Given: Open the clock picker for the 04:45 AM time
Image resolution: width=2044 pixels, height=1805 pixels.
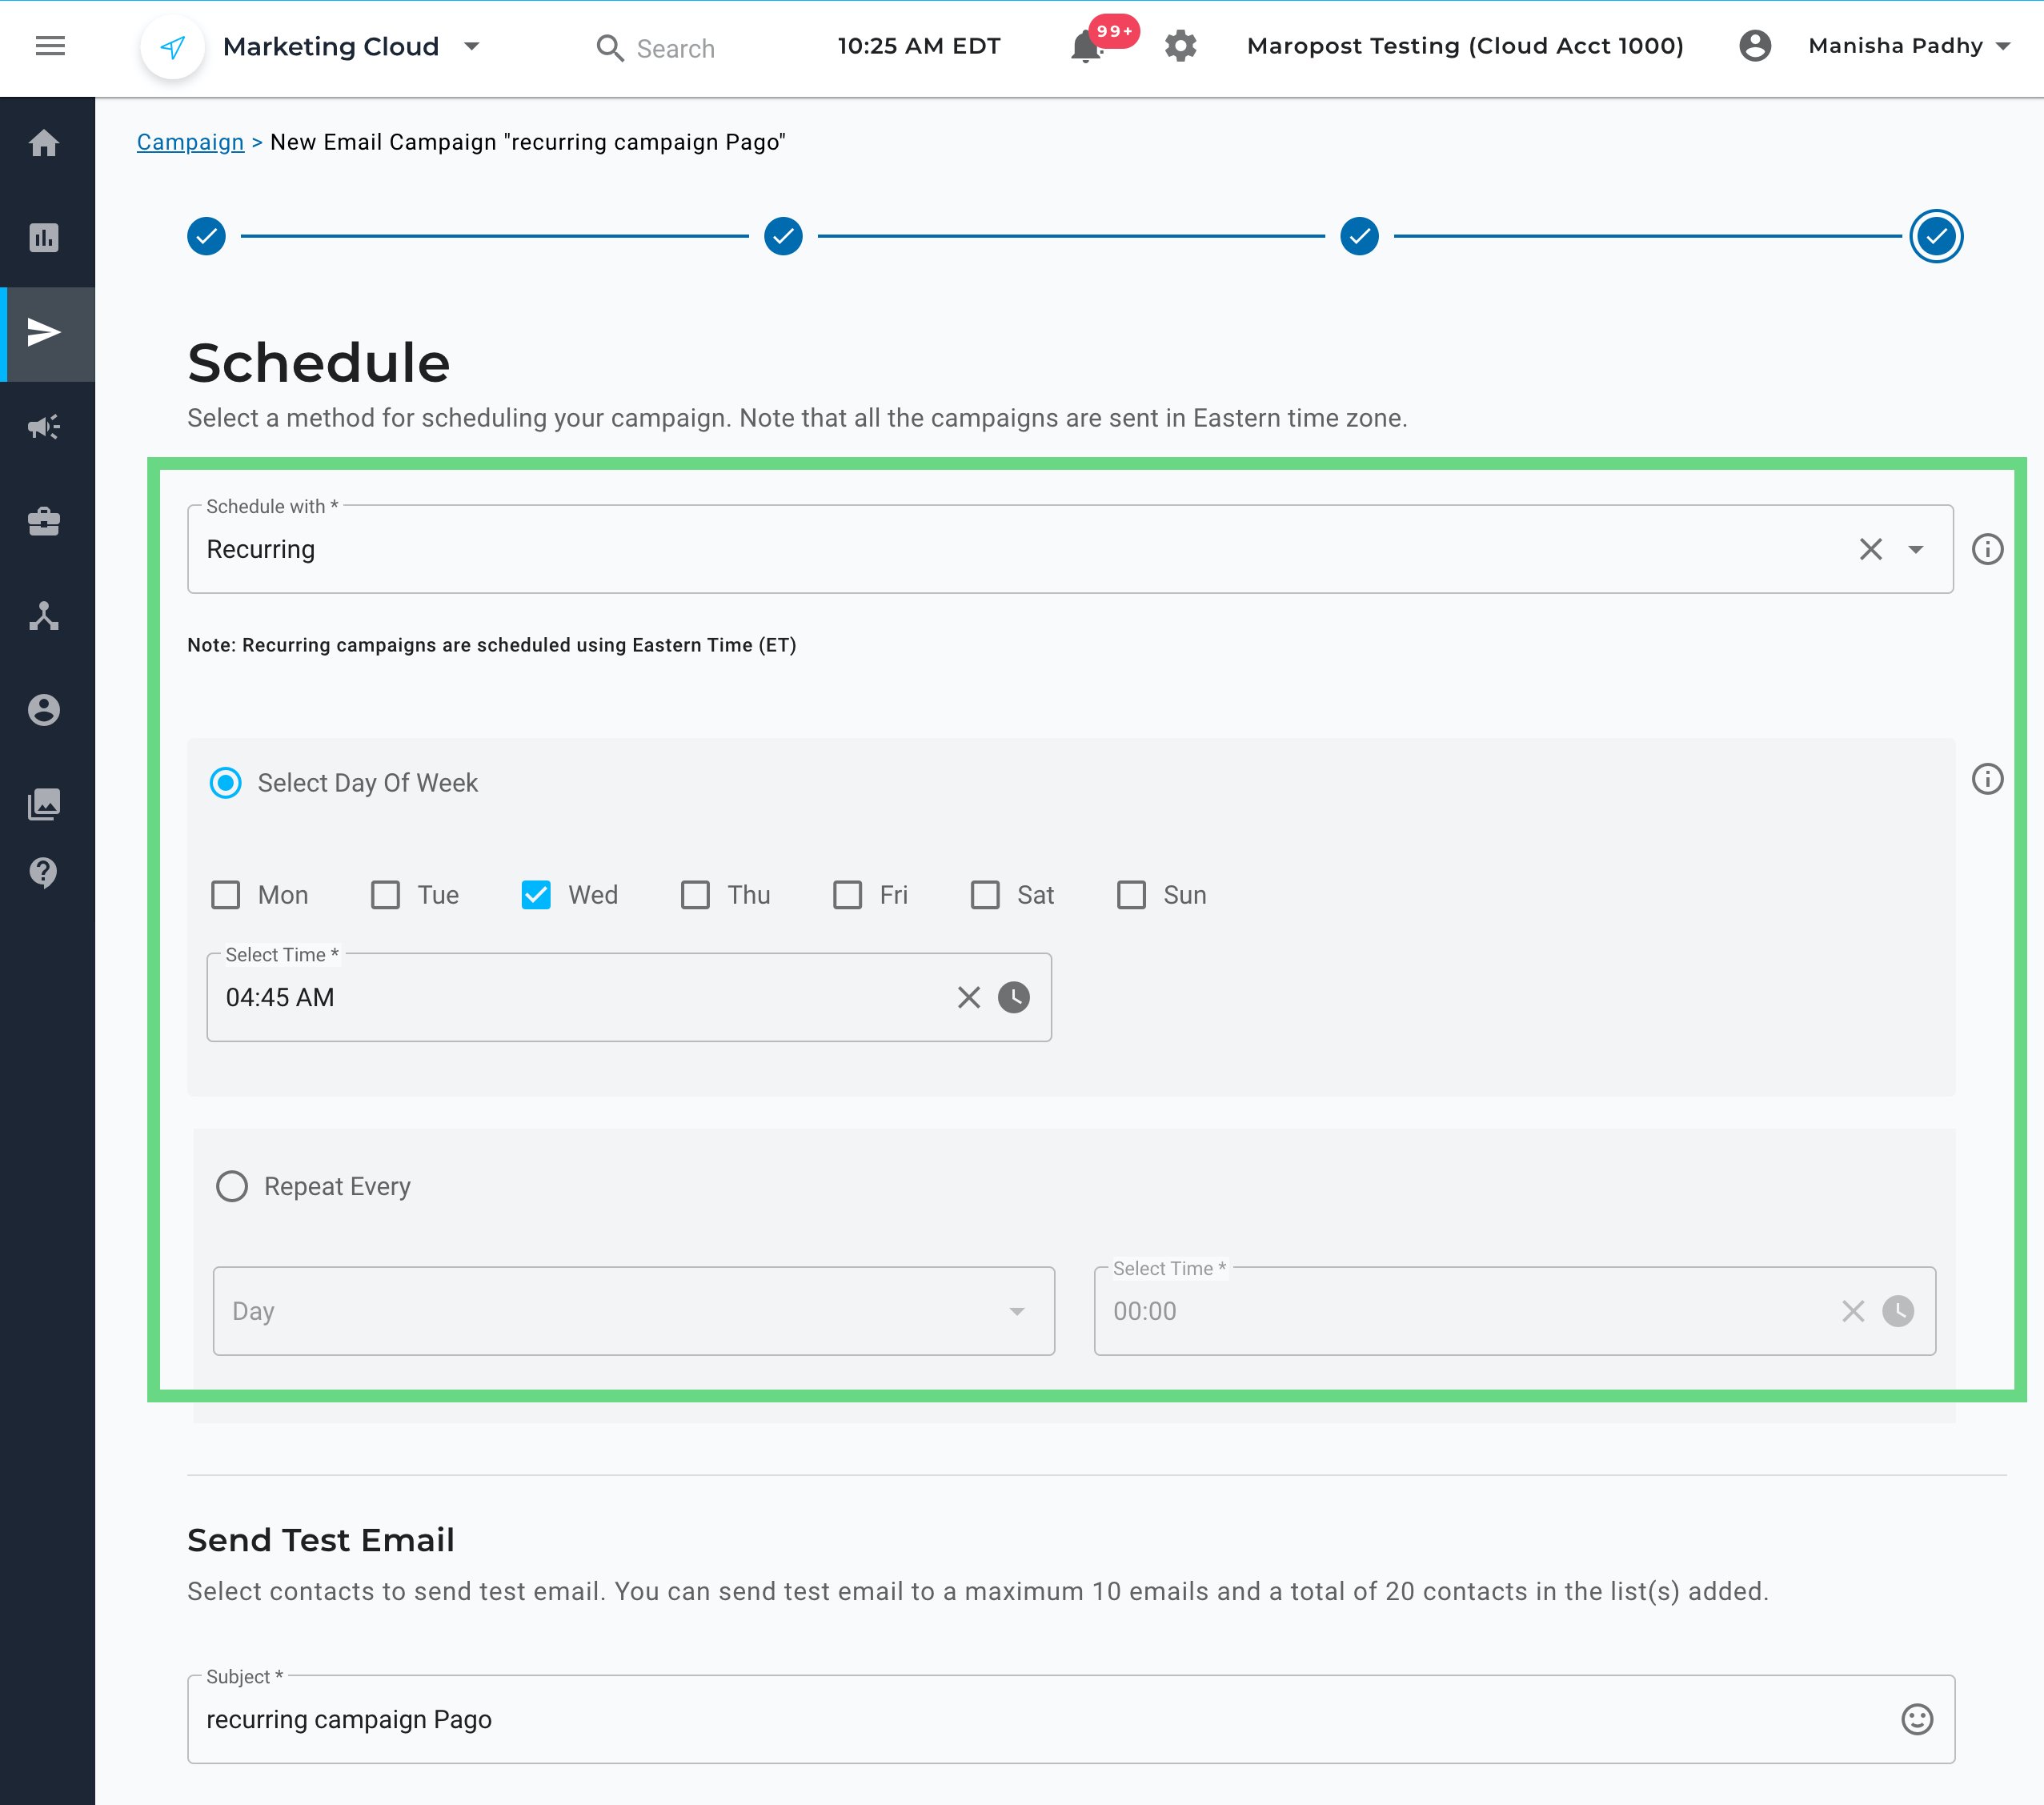Looking at the screenshot, I should pos(1013,997).
